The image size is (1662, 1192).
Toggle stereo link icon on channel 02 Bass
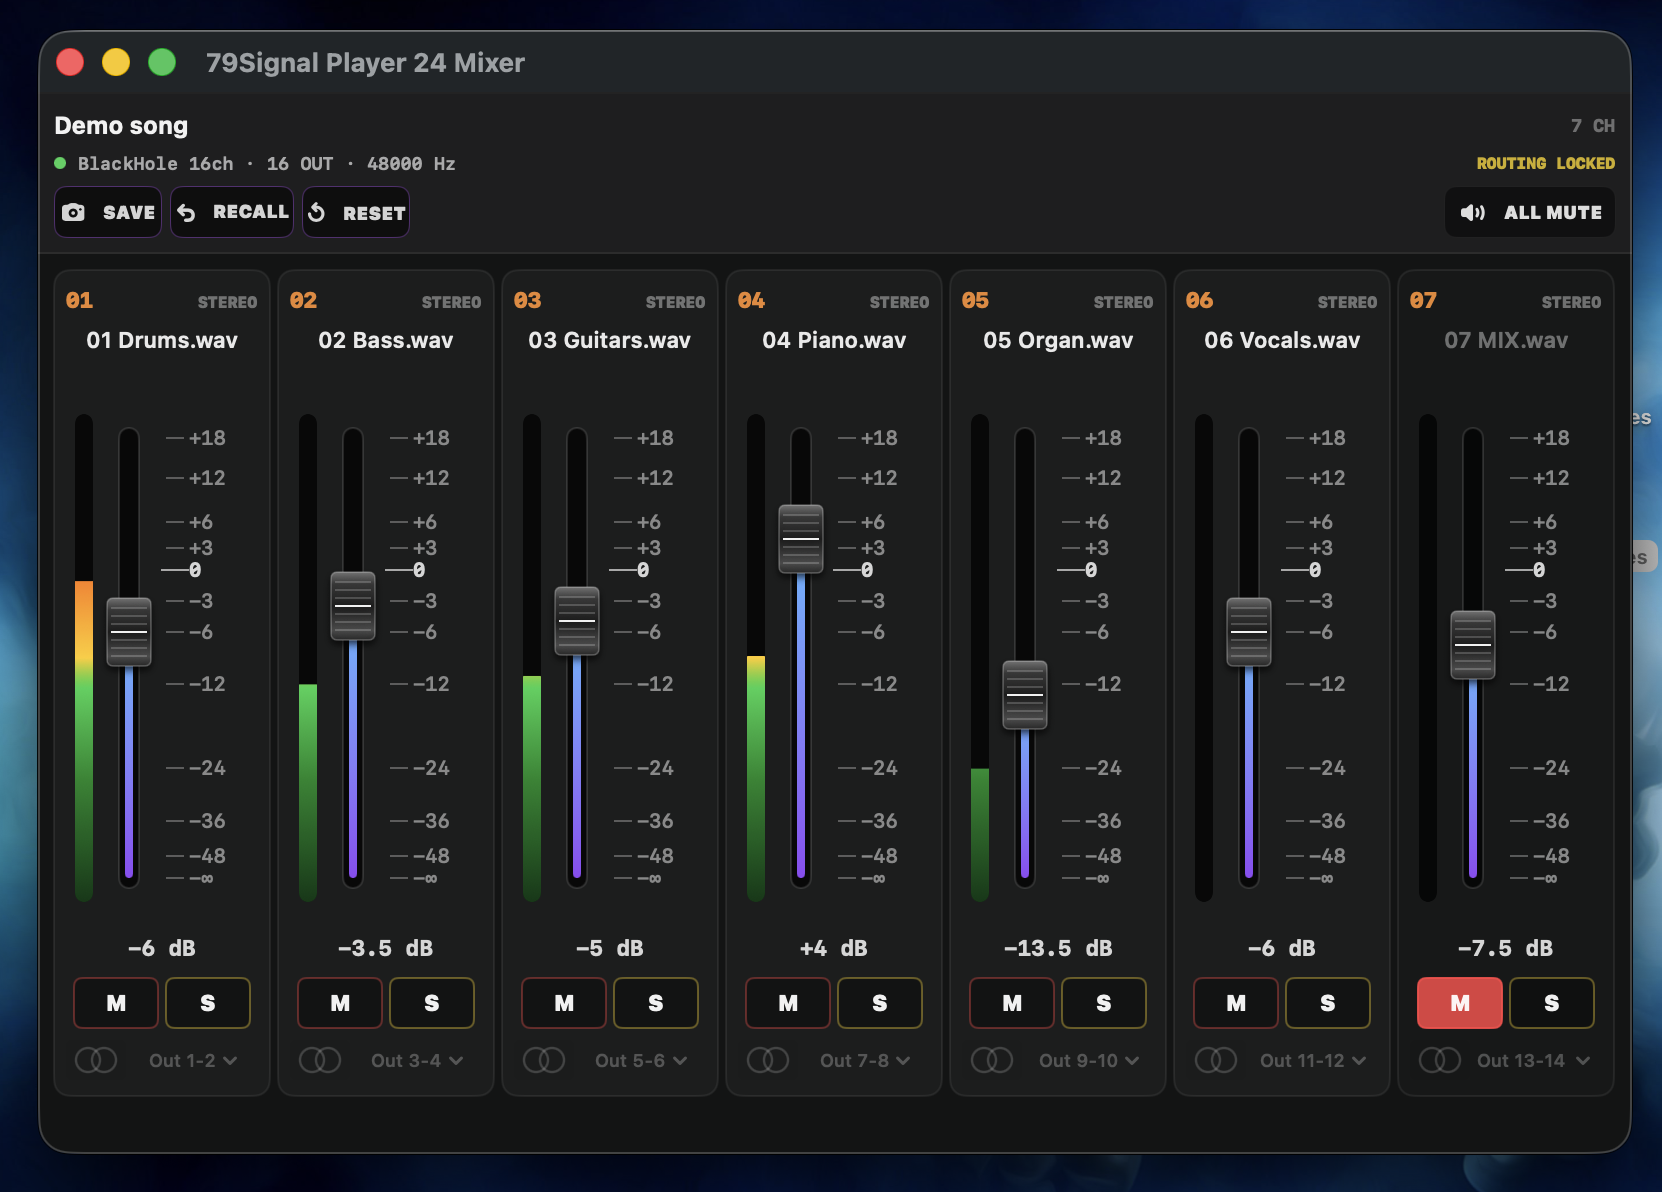coord(320,1060)
